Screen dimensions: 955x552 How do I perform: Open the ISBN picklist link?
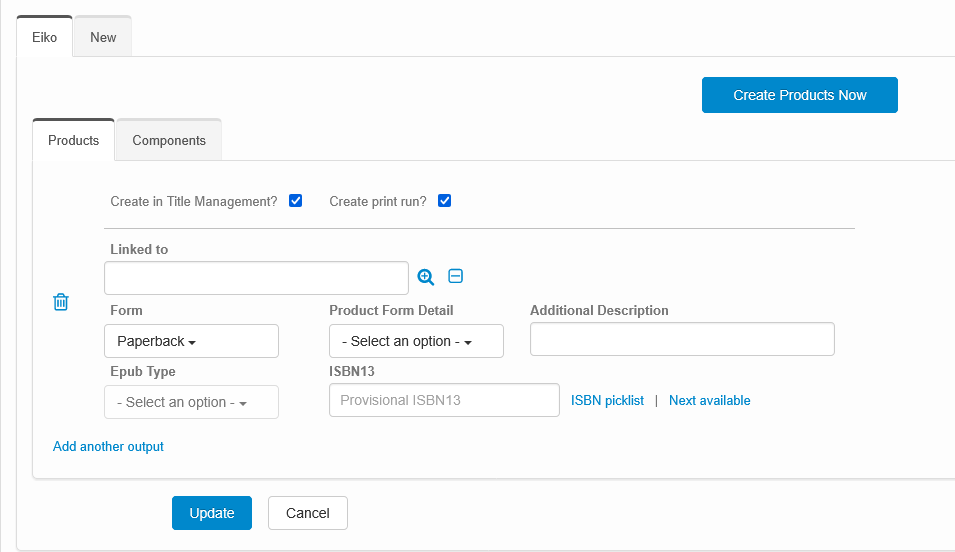(x=607, y=401)
